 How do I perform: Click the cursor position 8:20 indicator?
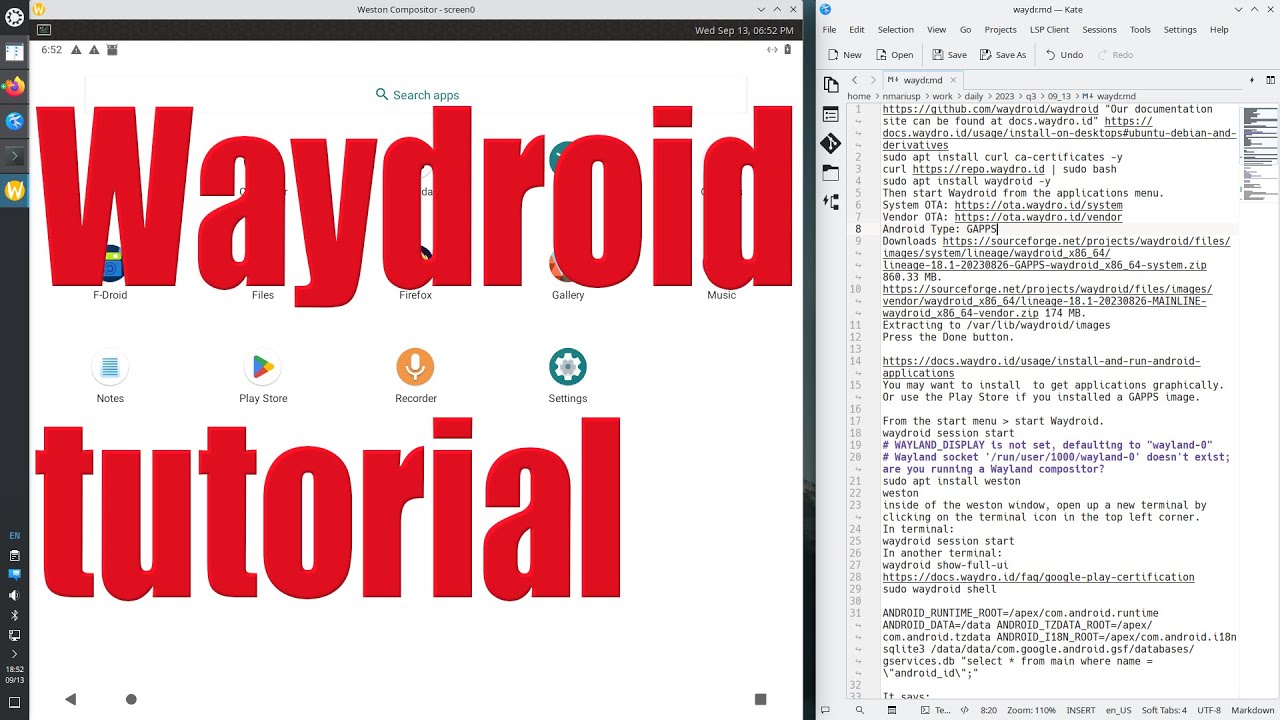click(988, 710)
